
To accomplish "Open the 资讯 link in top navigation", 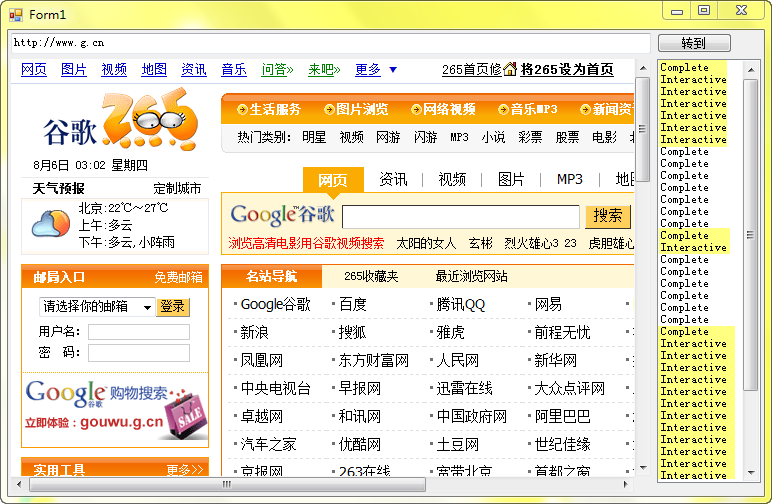I will coord(194,69).
